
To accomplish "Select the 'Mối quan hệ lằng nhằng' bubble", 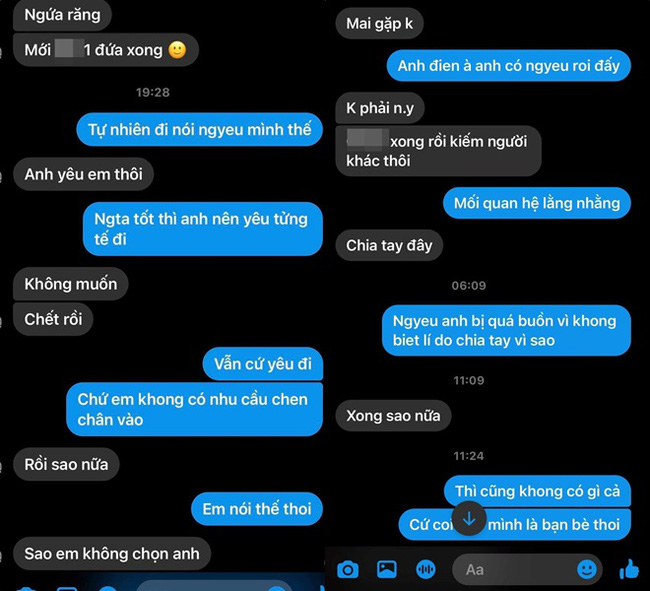I will tap(537, 203).
